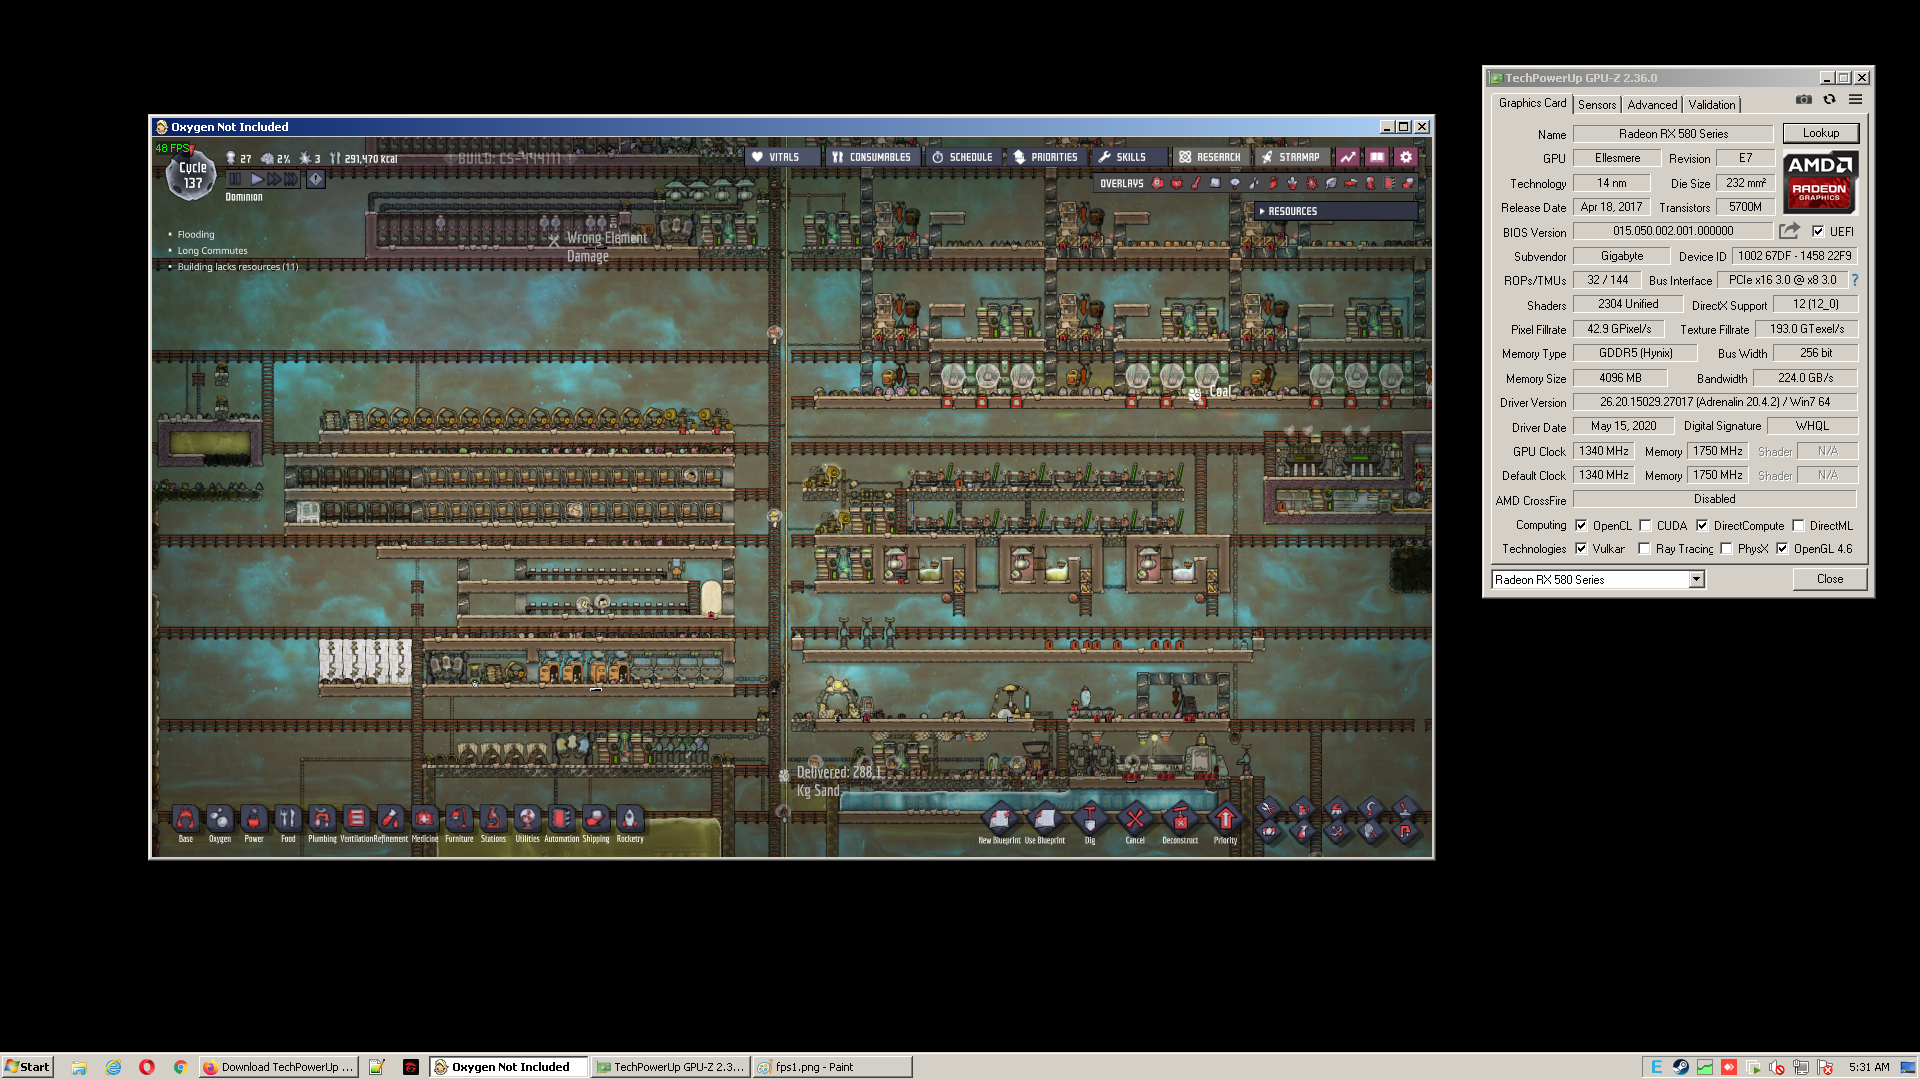The image size is (1920, 1080).
Task: Expand the Resources panel
Action: tap(1290, 211)
